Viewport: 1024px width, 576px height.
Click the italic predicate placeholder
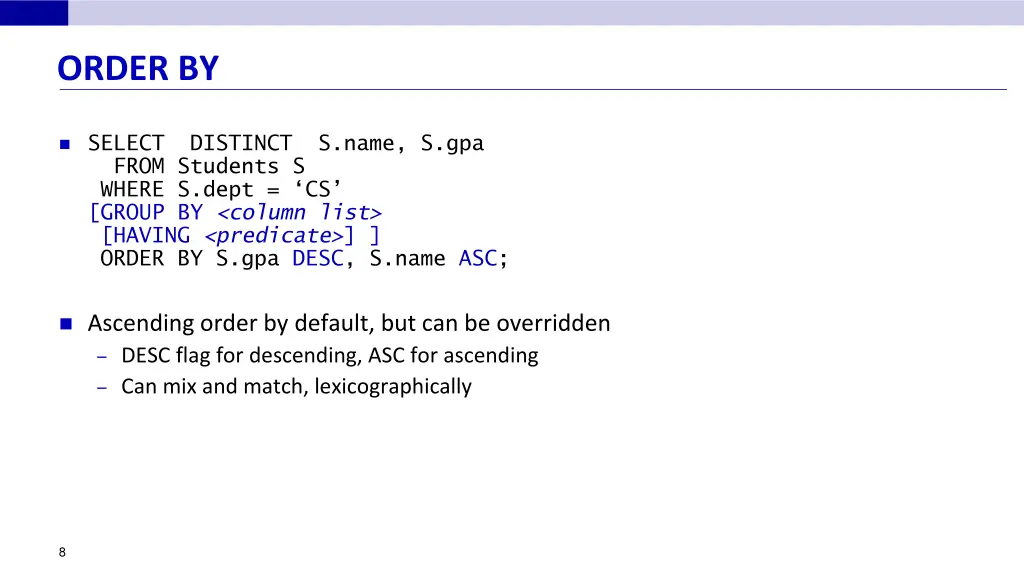[274, 236]
